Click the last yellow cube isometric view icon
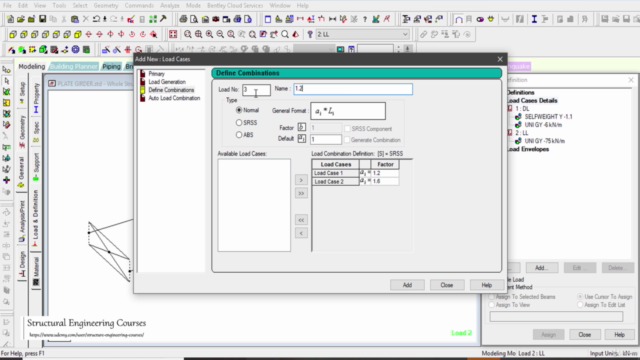640x360 pixels. tap(78, 34)
